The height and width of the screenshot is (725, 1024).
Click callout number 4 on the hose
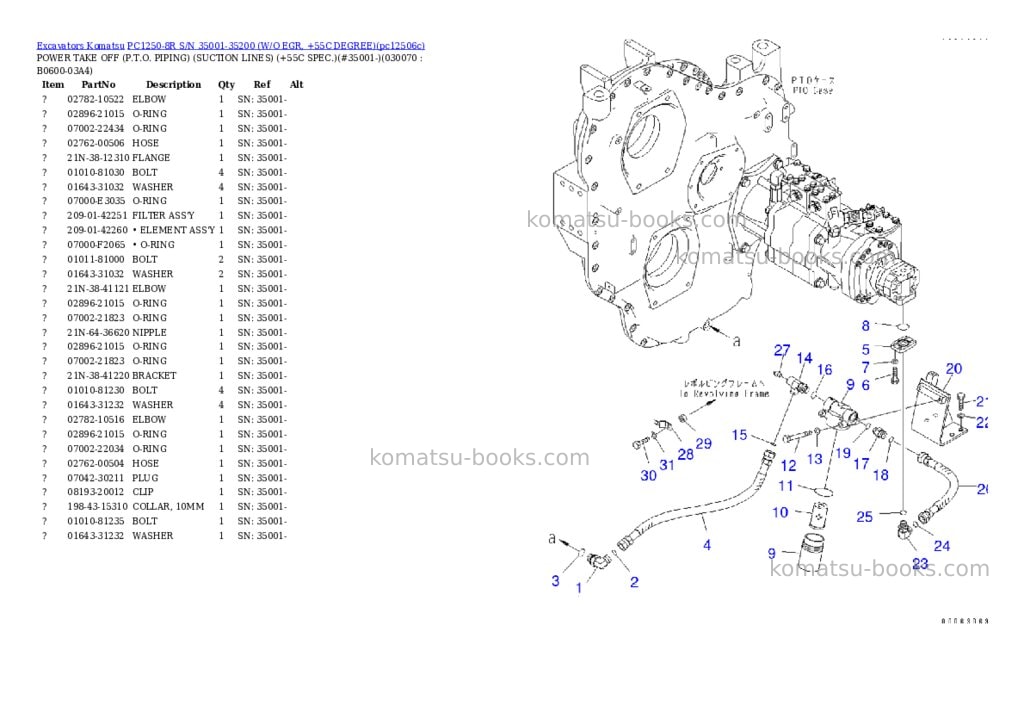pyautogui.click(x=707, y=545)
